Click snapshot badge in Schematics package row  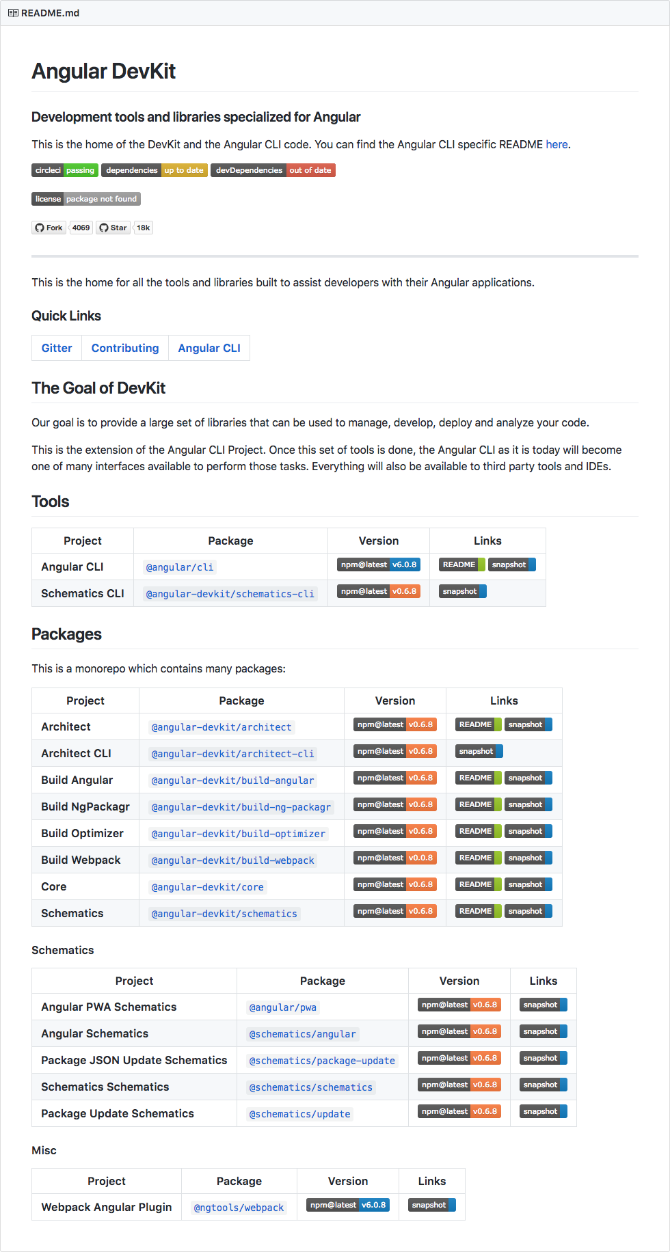[x=529, y=911]
